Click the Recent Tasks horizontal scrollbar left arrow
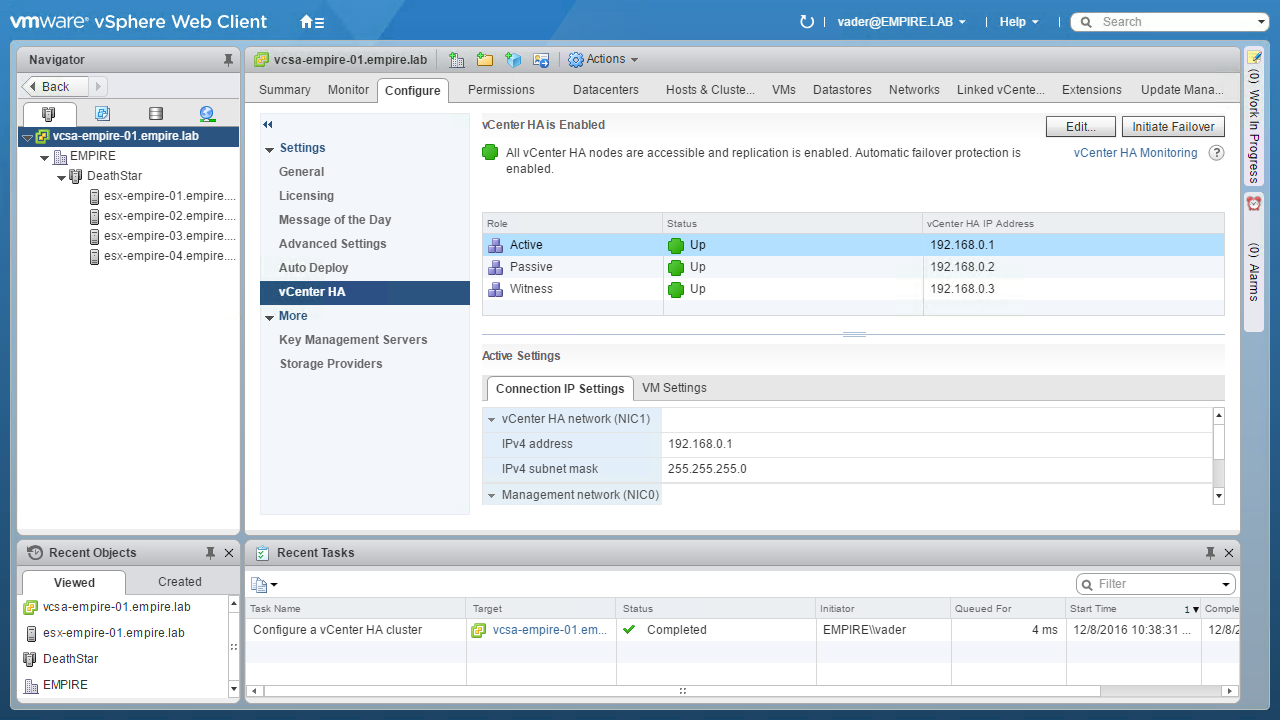This screenshot has width=1280, height=720. click(x=253, y=691)
